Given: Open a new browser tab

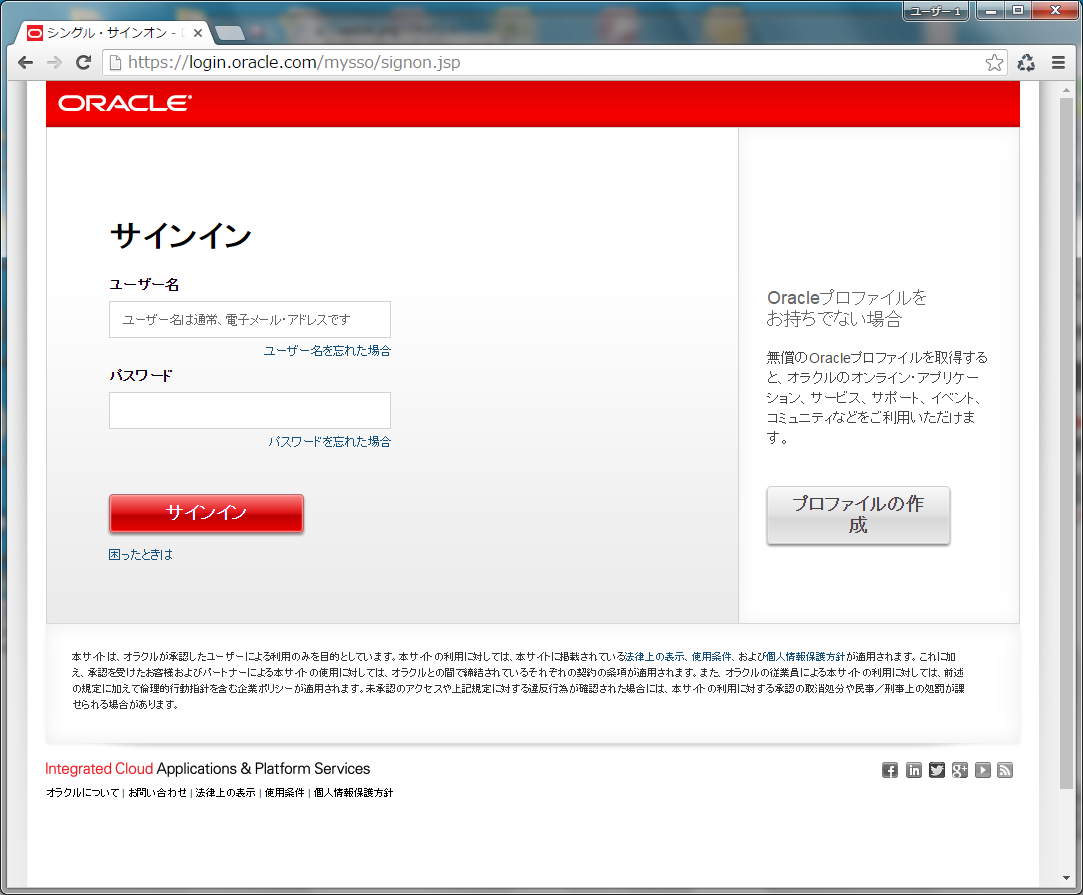Looking at the screenshot, I should tap(230, 32).
